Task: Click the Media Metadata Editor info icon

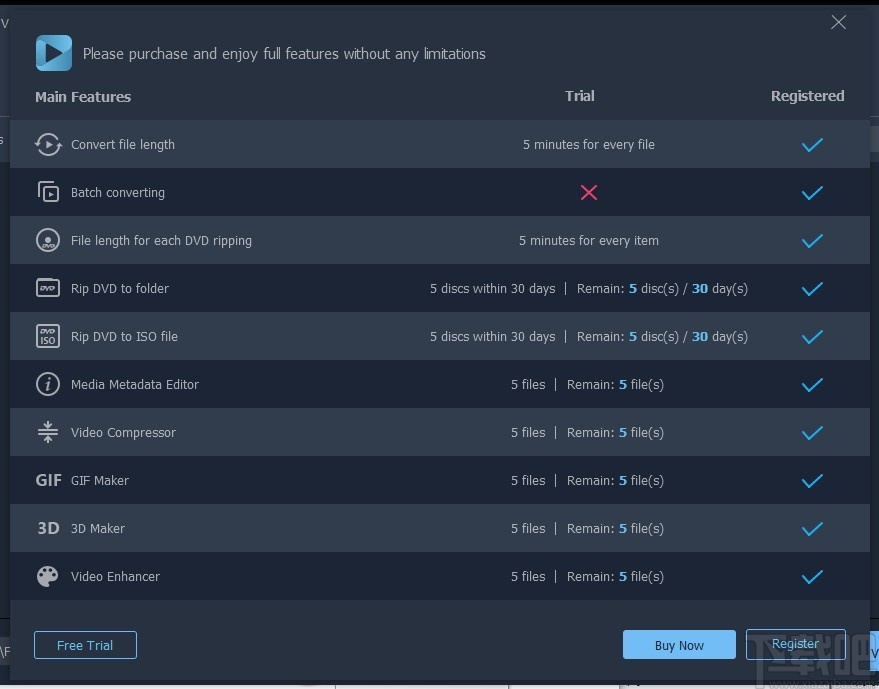Action: click(x=48, y=384)
